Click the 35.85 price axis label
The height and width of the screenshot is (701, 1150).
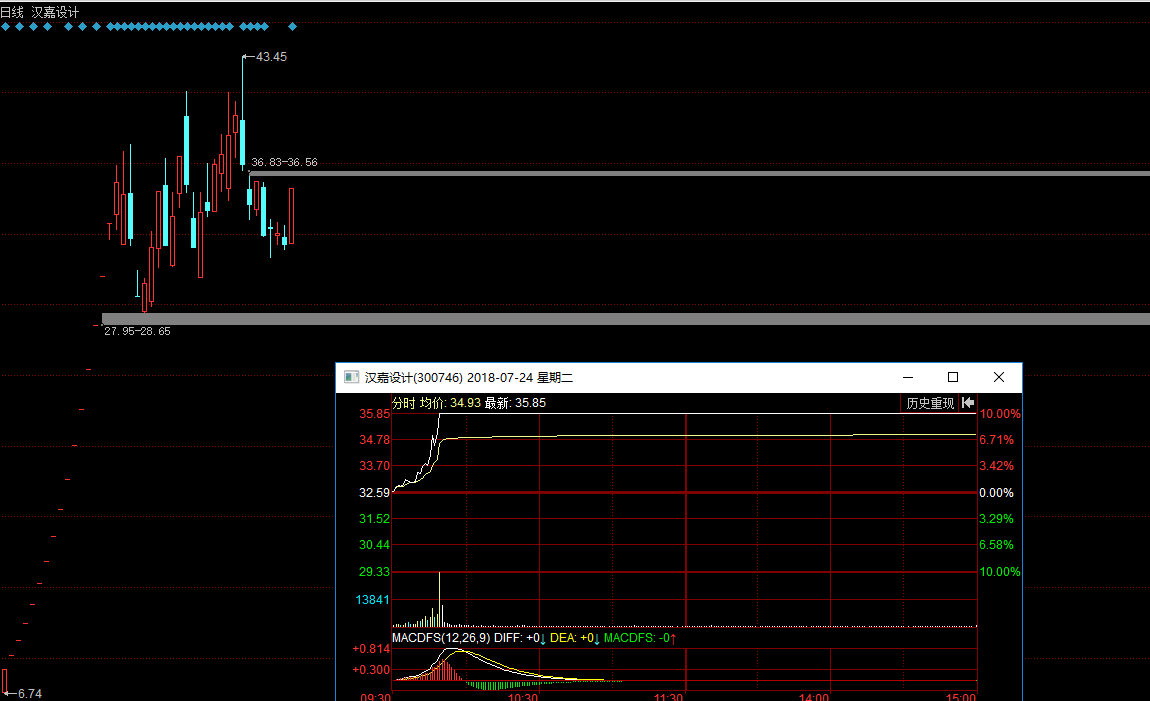pyautogui.click(x=374, y=414)
